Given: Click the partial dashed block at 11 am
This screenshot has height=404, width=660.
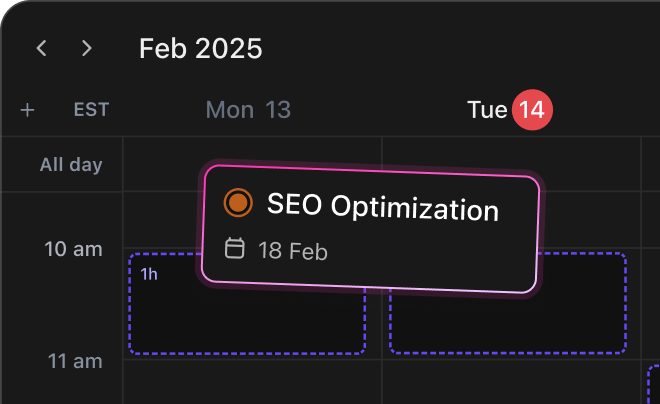Looking at the screenshot, I should tap(654, 385).
